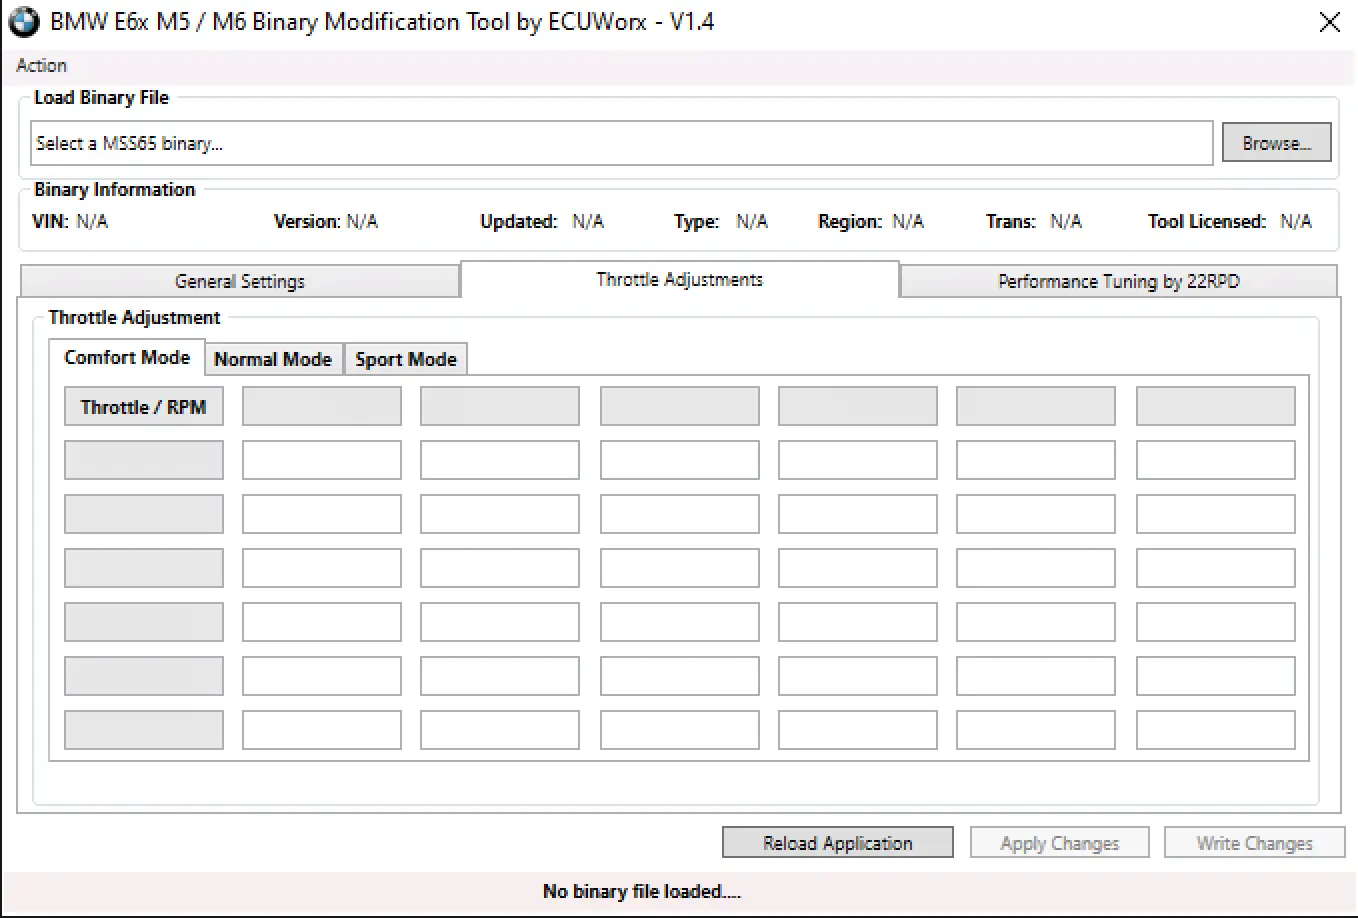
Task: Switch to the Normal Mode tab
Action: click(x=273, y=359)
